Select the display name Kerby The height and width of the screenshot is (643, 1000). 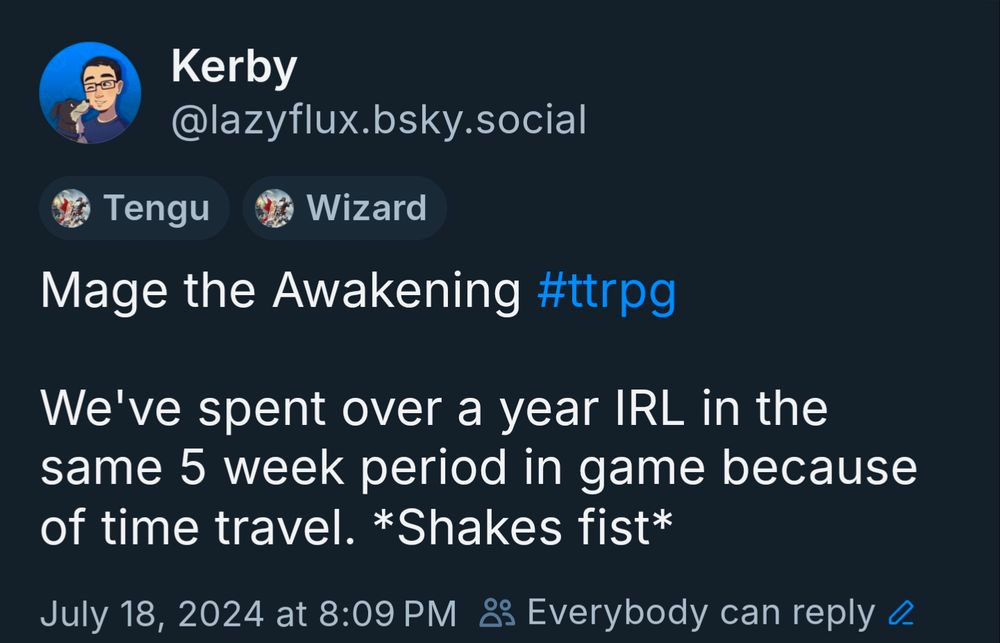tap(234, 66)
